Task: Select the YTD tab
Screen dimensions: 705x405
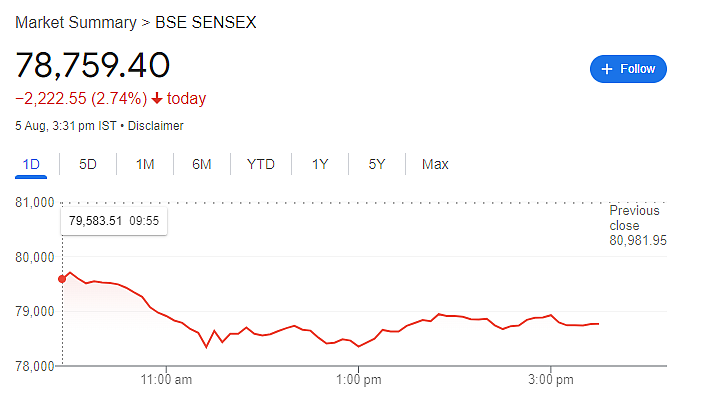Action: coord(261,165)
